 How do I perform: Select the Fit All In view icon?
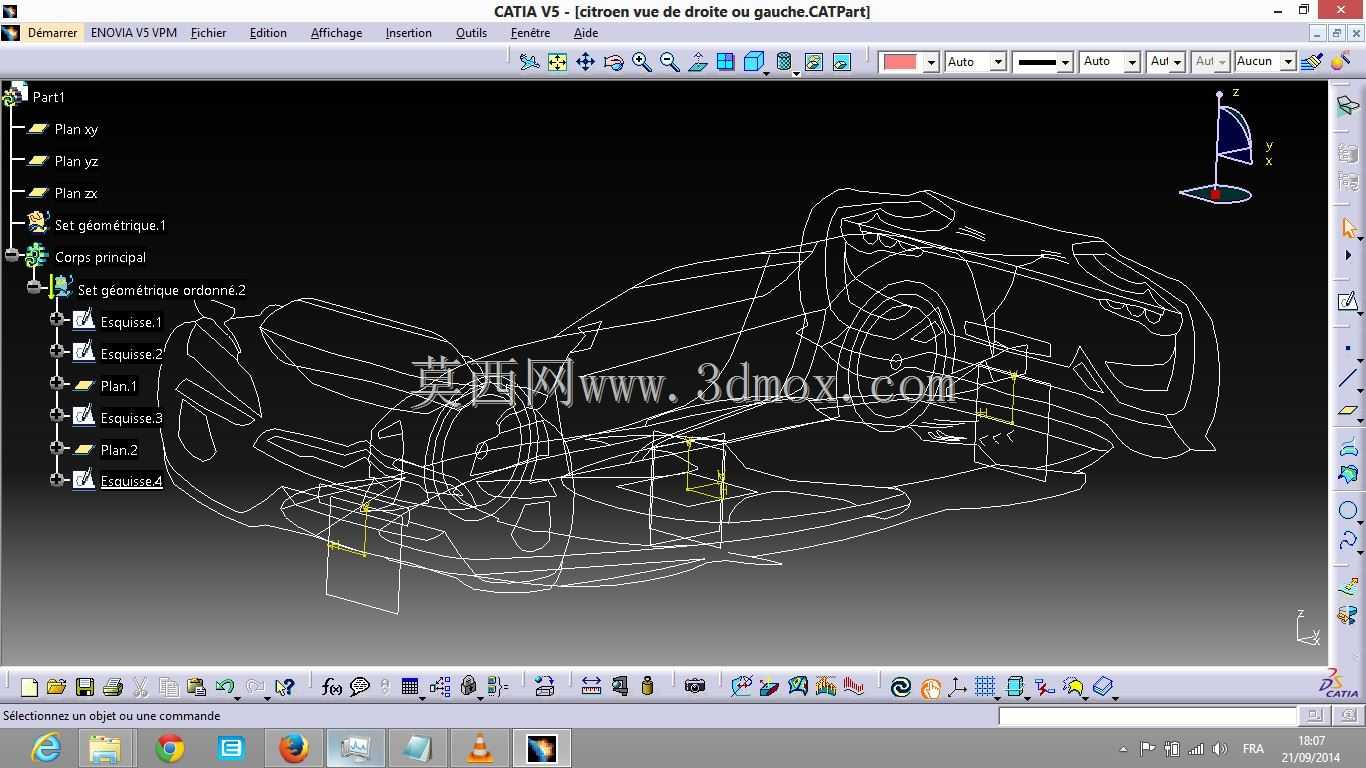coord(558,62)
